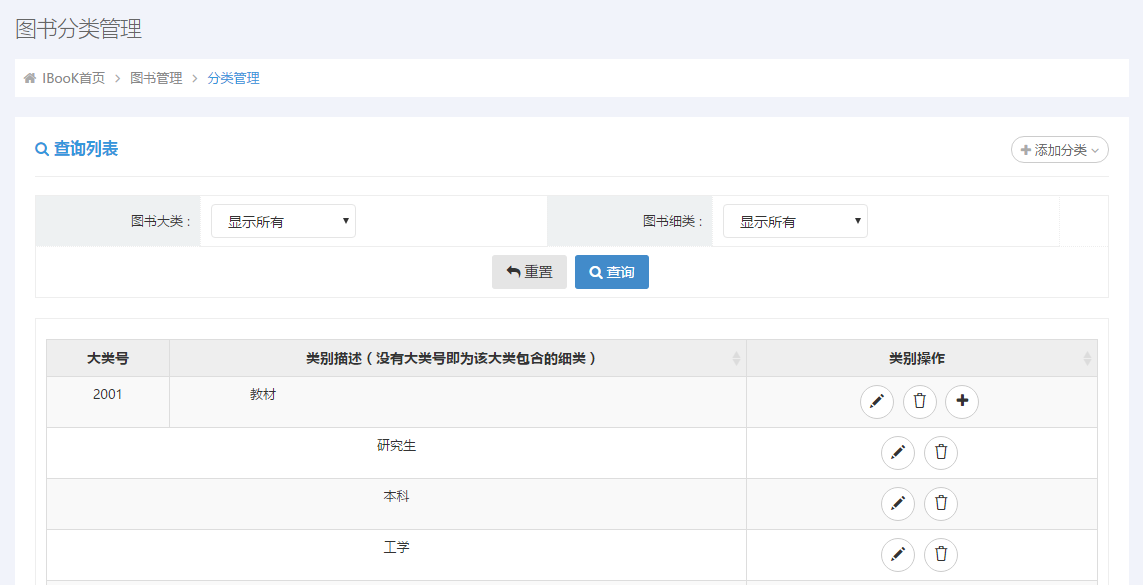The width and height of the screenshot is (1143, 585).
Task: Click the 查询 search button
Action: (612, 272)
